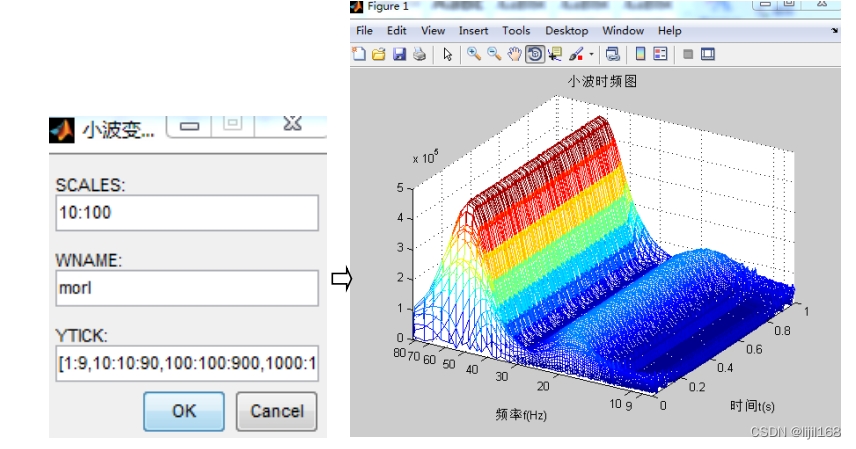The height and width of the screenshot is (449, 856).
Task: Open the Insert menu in Figure 1
Action: 473,31
